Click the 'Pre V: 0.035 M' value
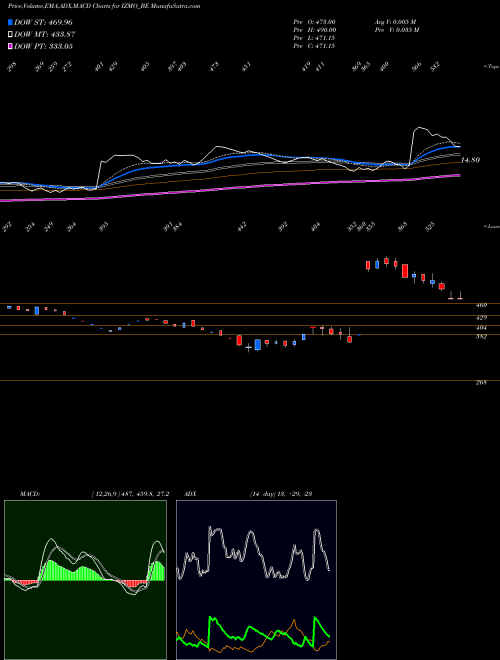Screen dimensions: 500x660 (x=396, y=30)
